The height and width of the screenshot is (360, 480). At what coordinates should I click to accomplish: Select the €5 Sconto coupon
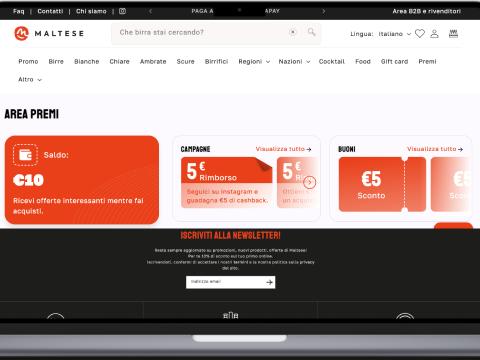coord(382,184)
